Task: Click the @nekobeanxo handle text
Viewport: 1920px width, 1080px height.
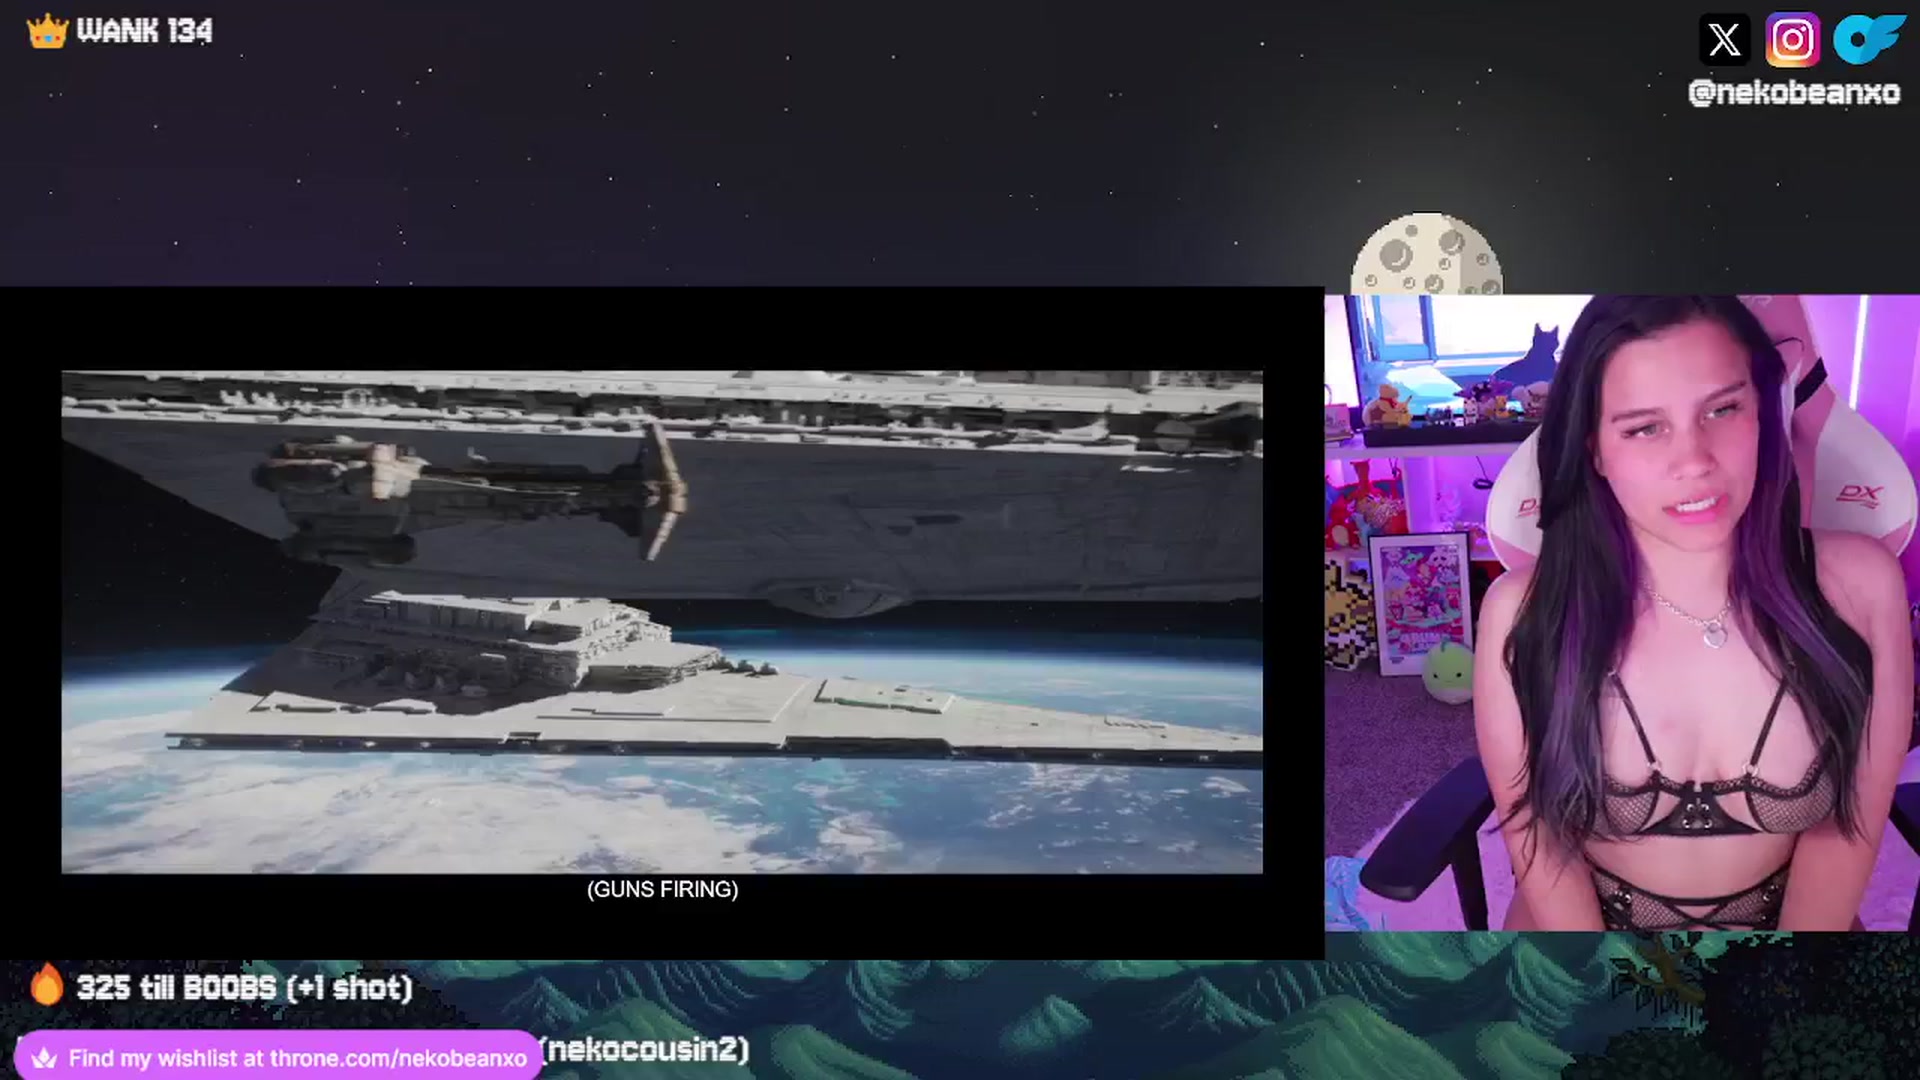Action: (1794, 93)
